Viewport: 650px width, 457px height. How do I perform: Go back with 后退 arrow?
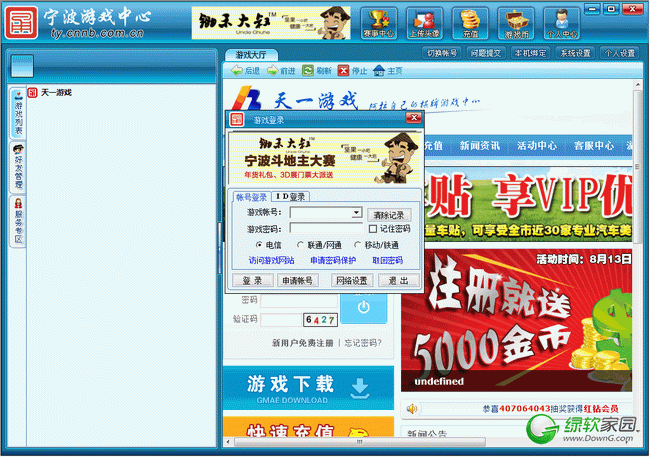(245, 71)
